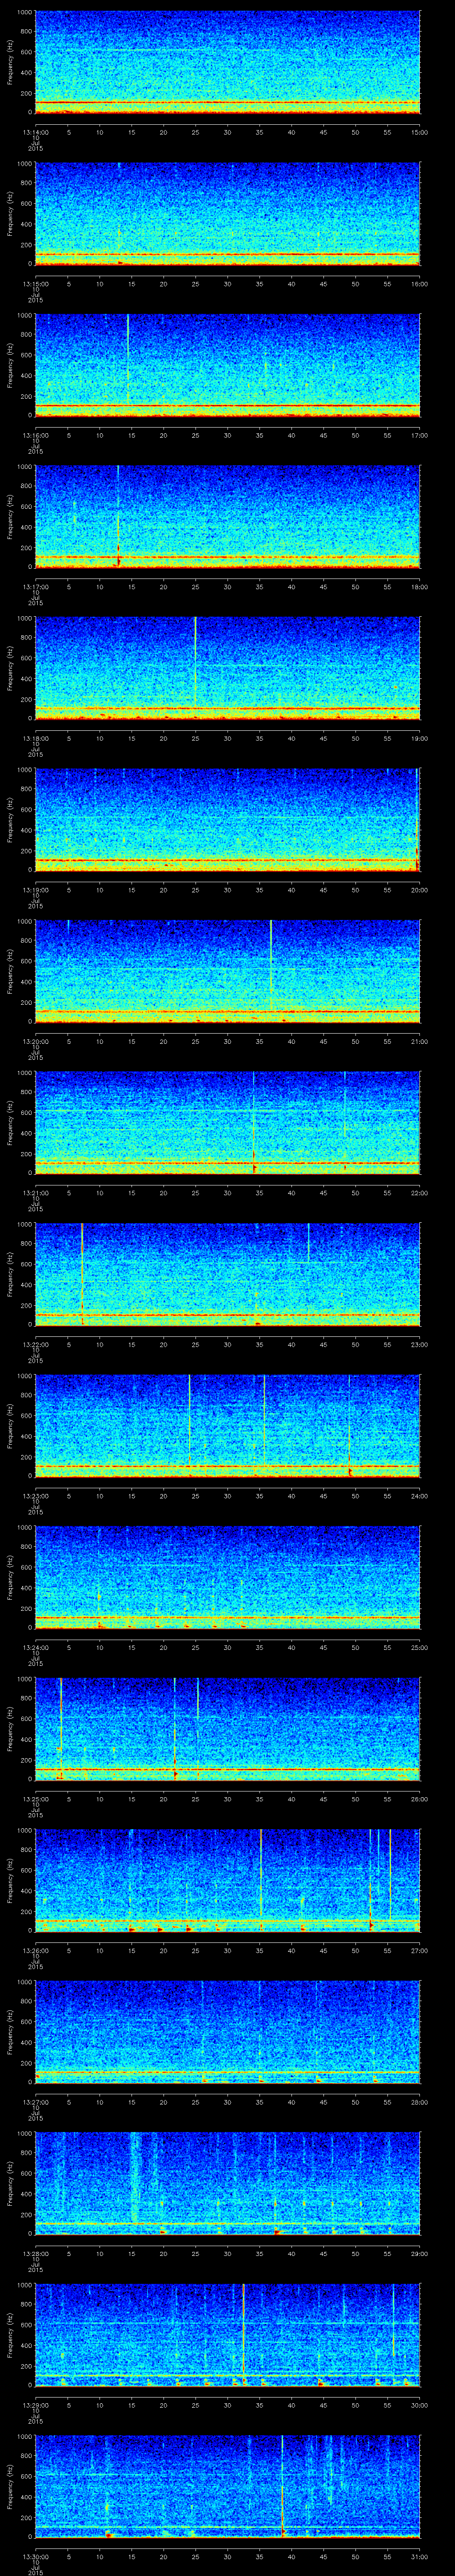Click the spectrogram panel starting at 13:16:00

click(x=227, y=365)
